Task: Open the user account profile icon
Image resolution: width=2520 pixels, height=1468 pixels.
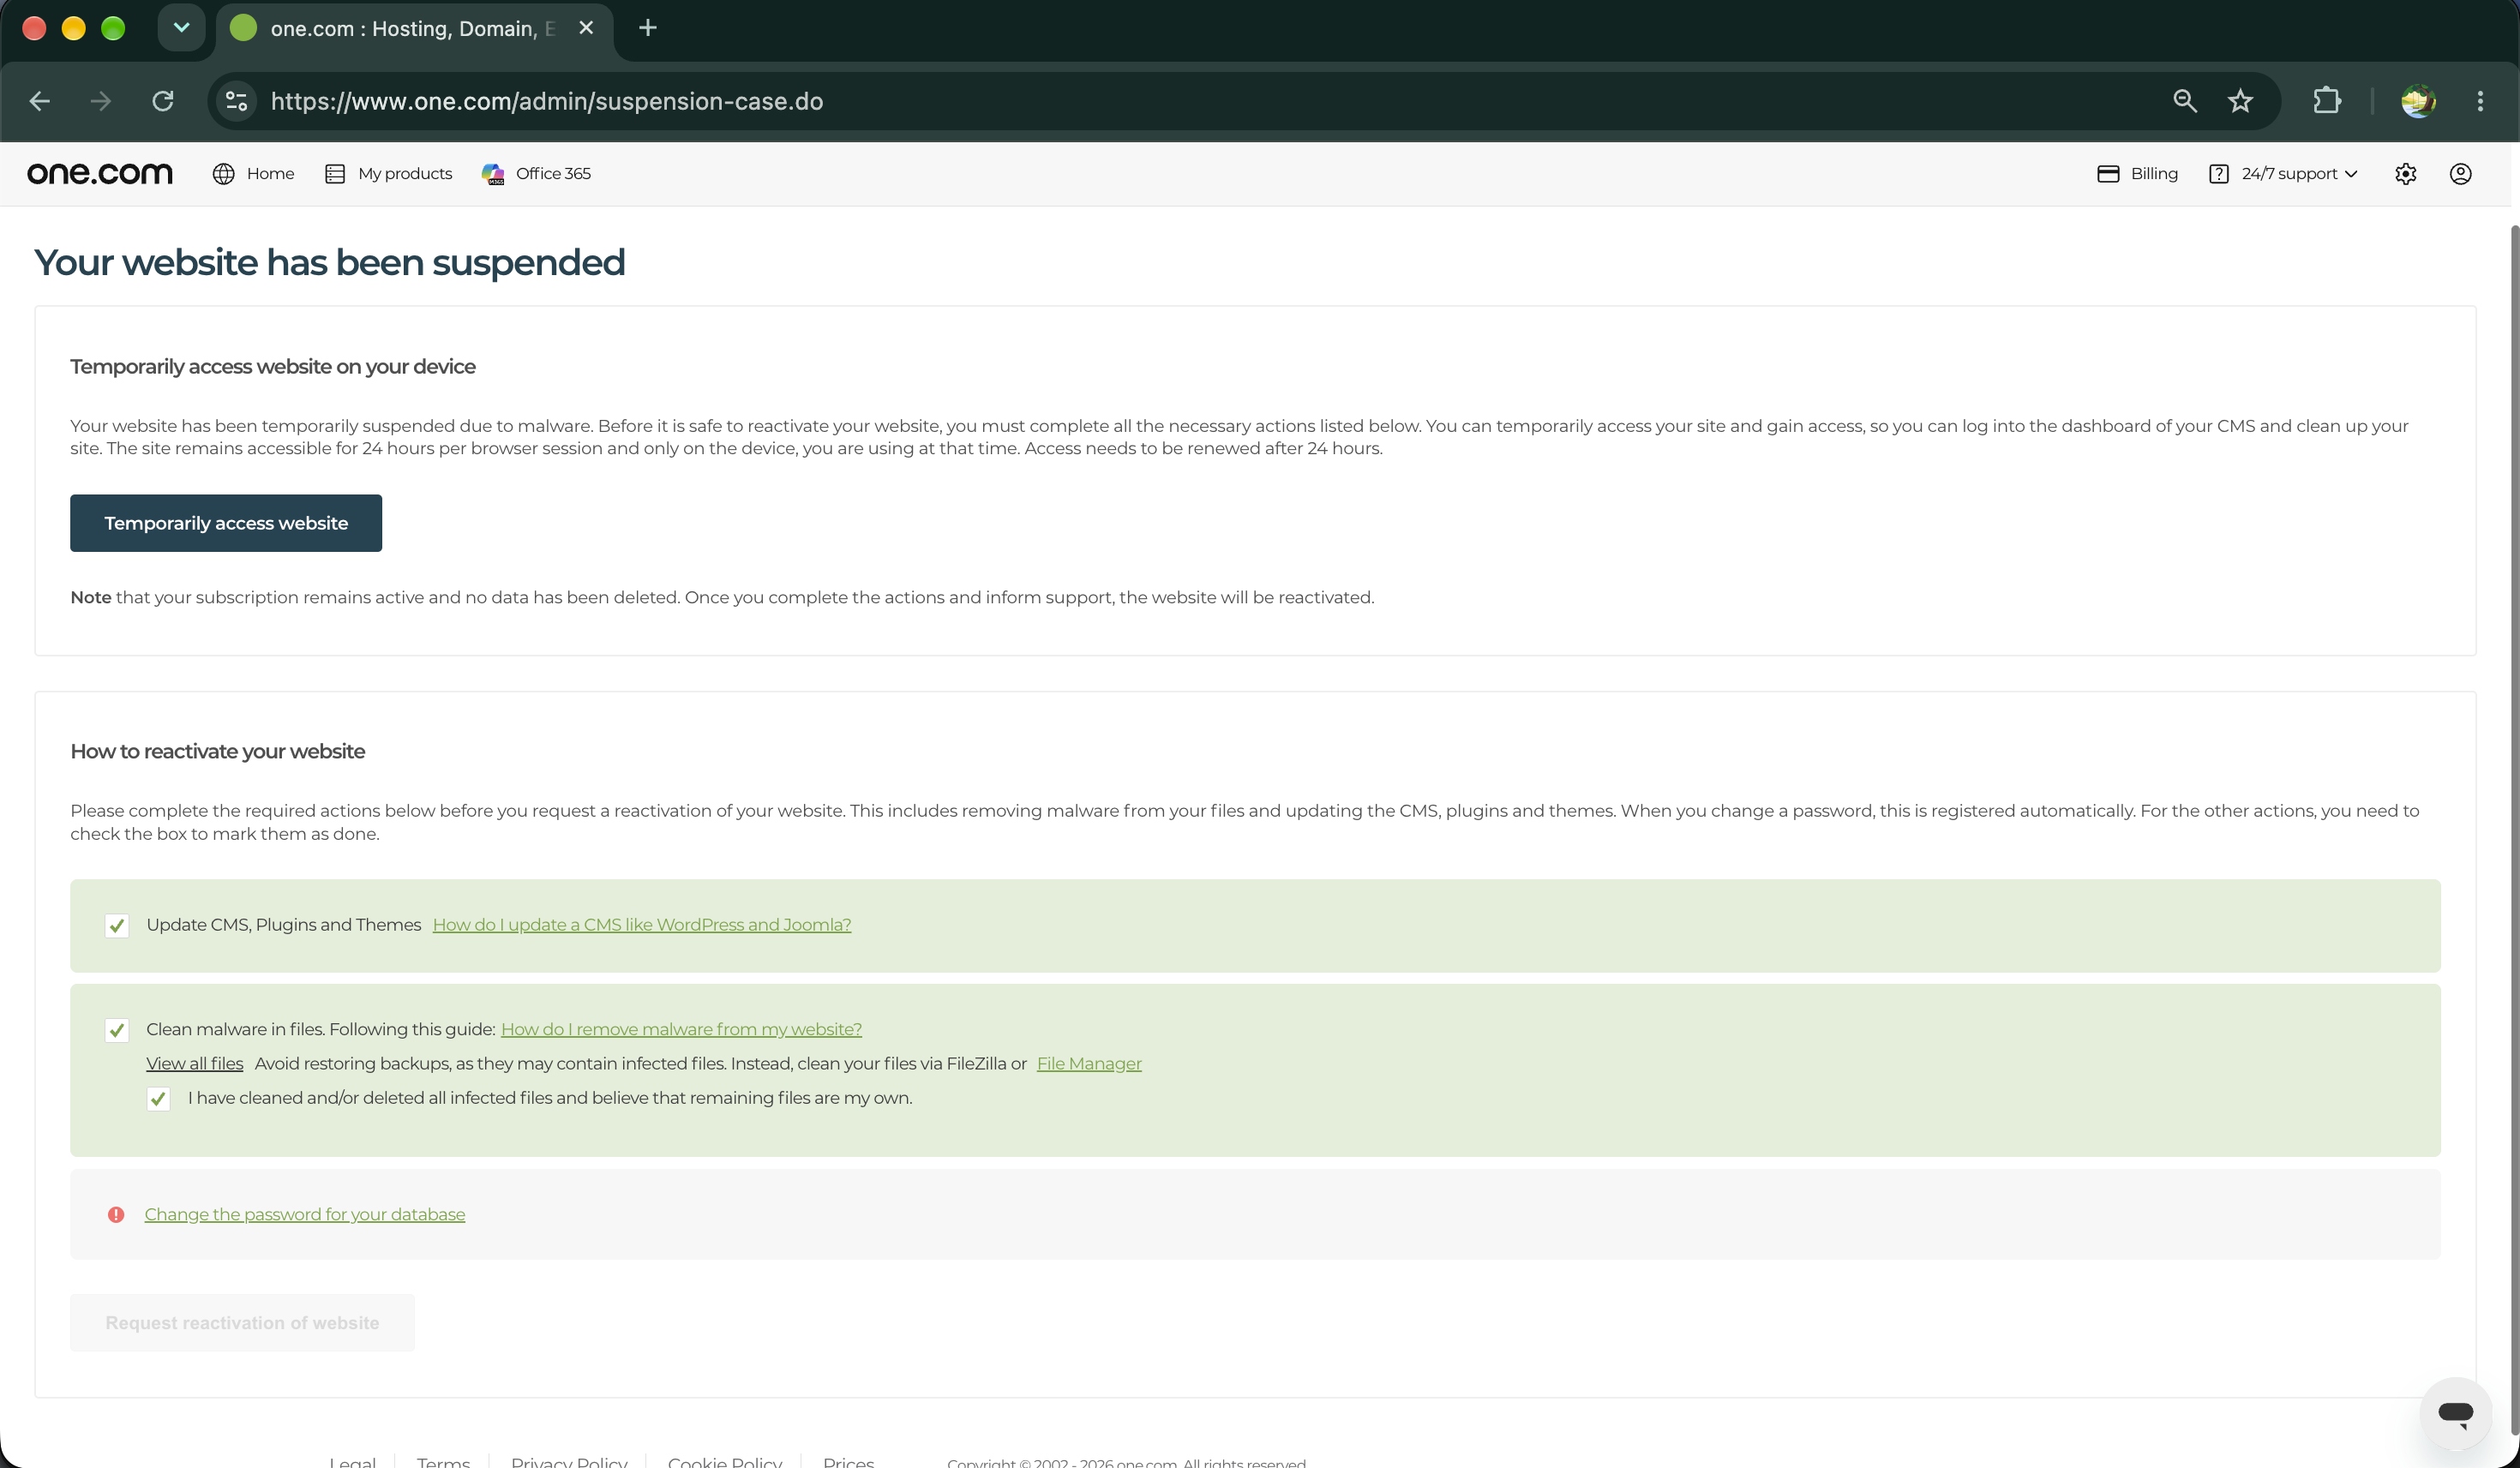Action: click(2461, 174)
